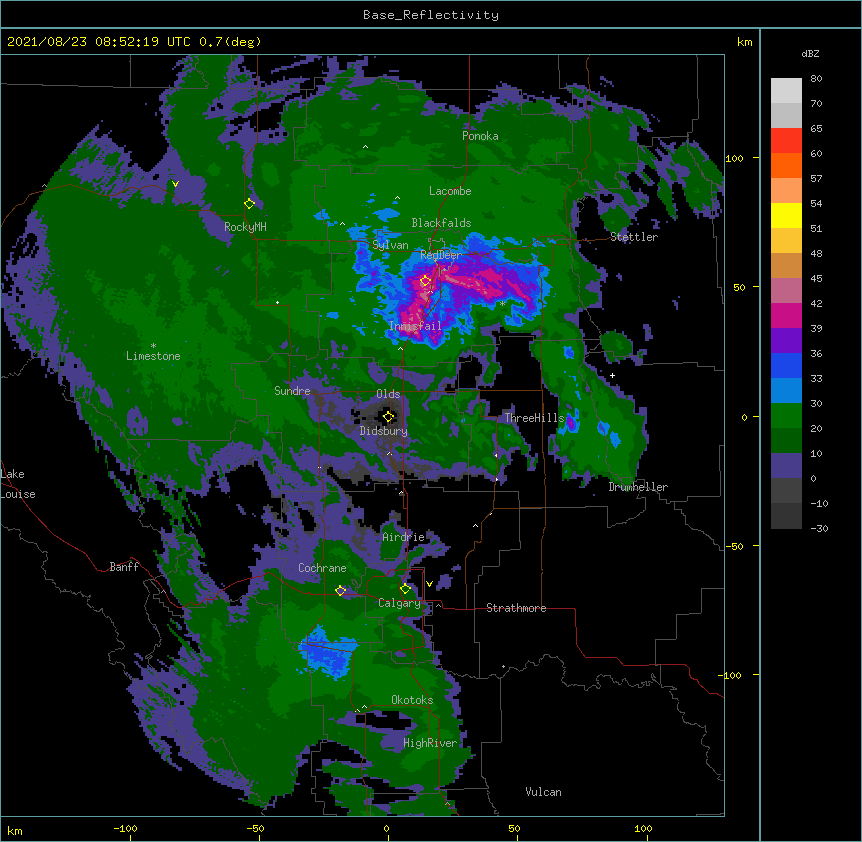Click the yellow diamond marker above RockyMH
Screen dimensions: 862x842
coord(249,203)
